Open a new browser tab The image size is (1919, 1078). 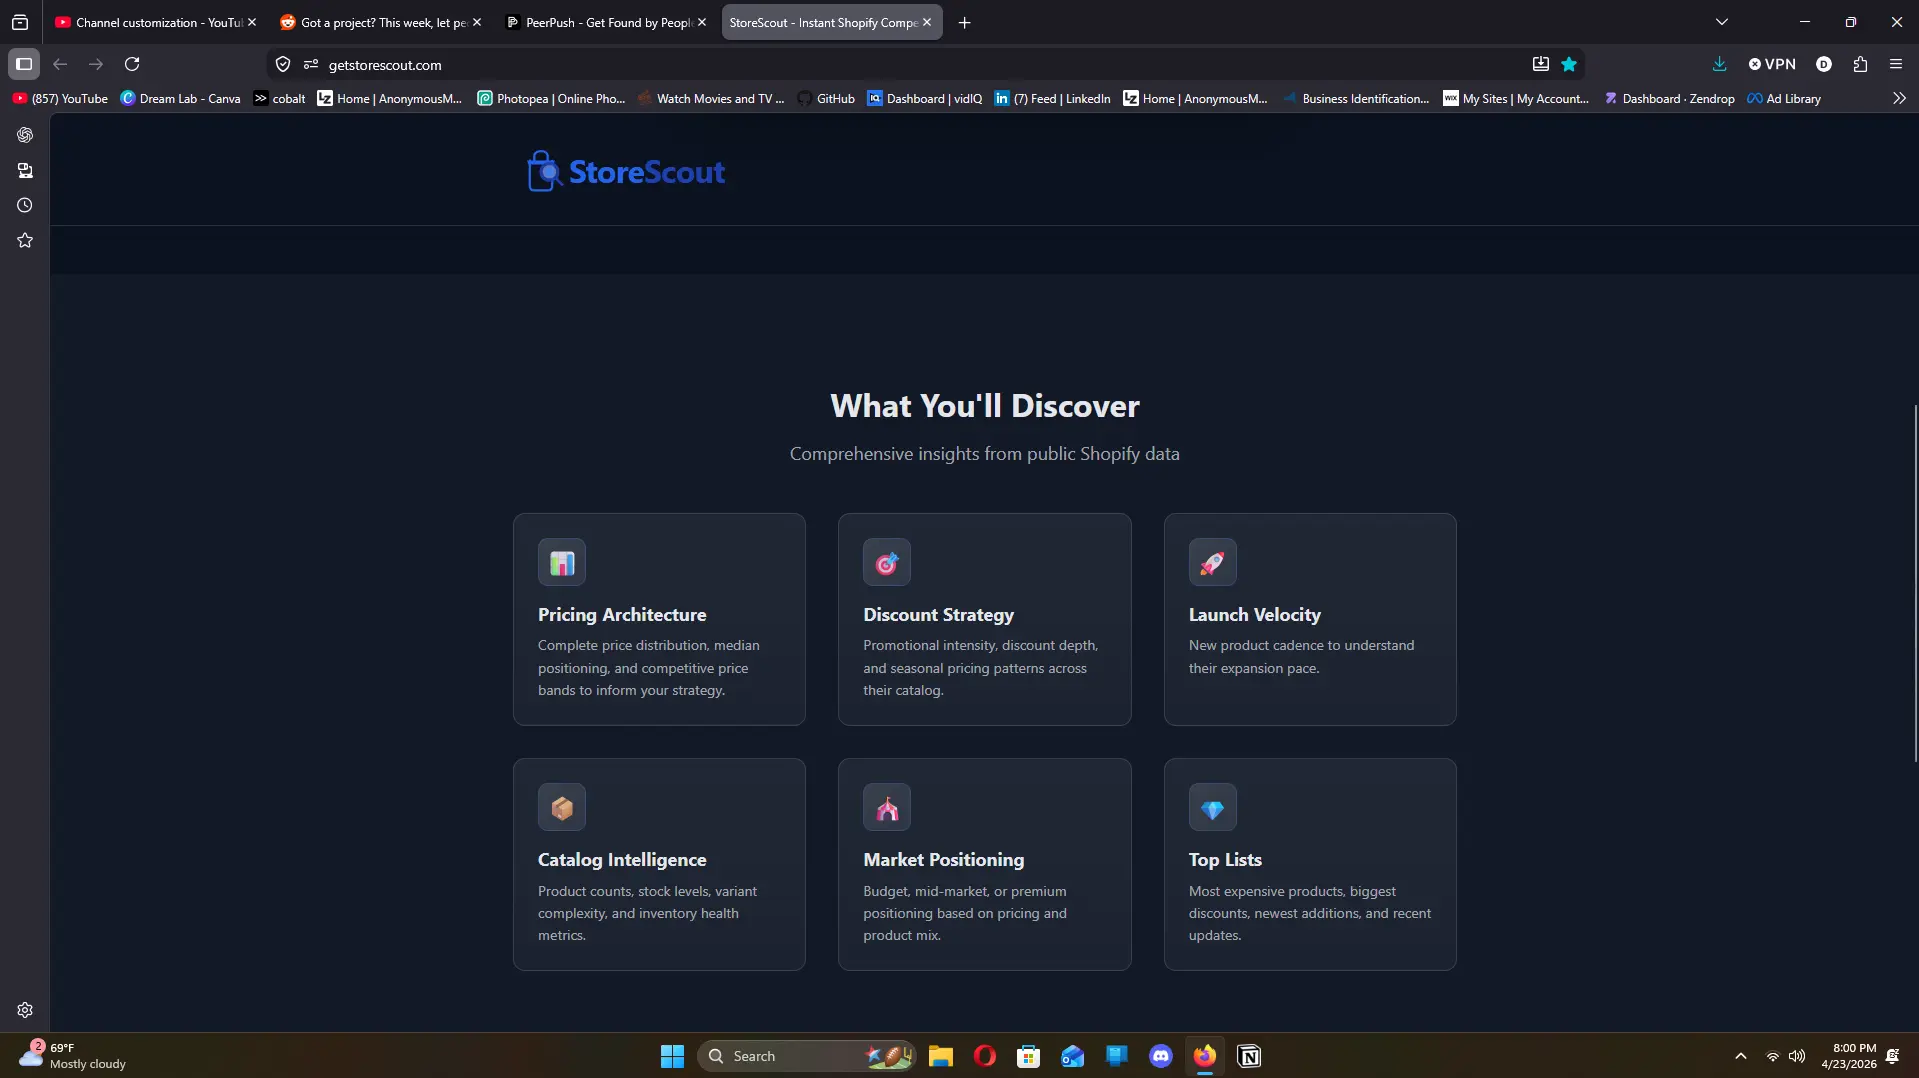(964, 22)
